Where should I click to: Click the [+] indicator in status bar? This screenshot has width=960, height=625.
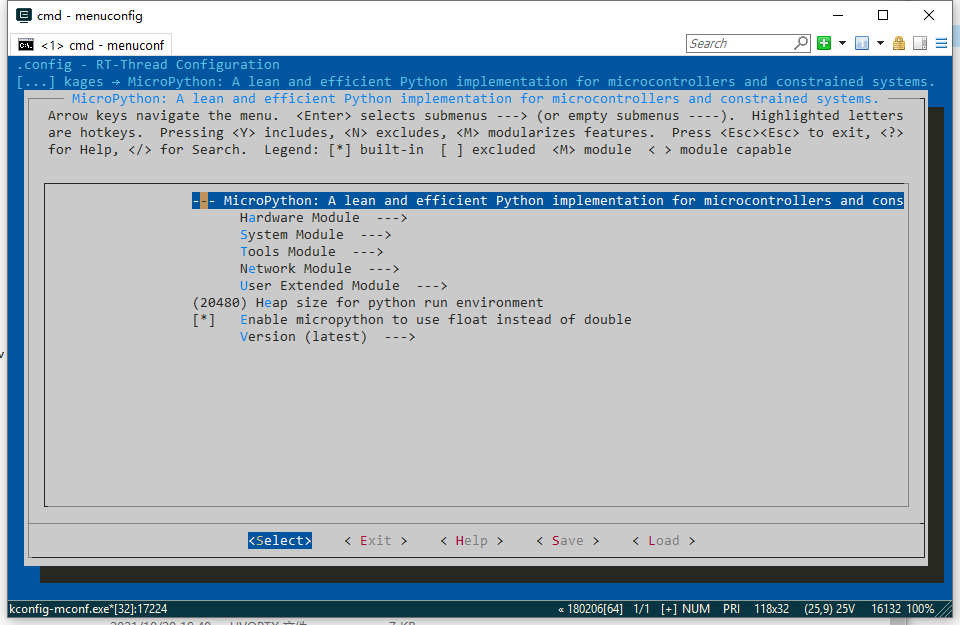(669, 609)
